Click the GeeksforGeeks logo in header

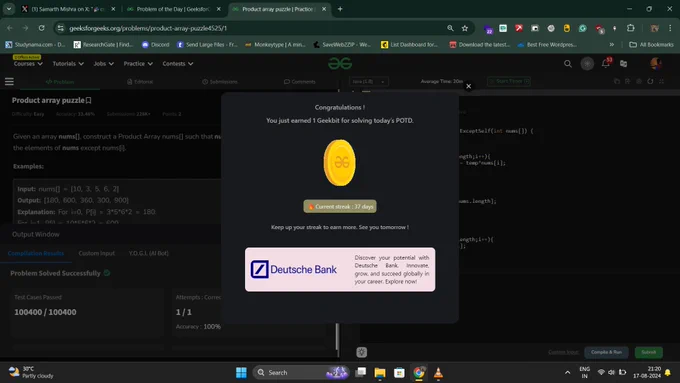[340, 64]
